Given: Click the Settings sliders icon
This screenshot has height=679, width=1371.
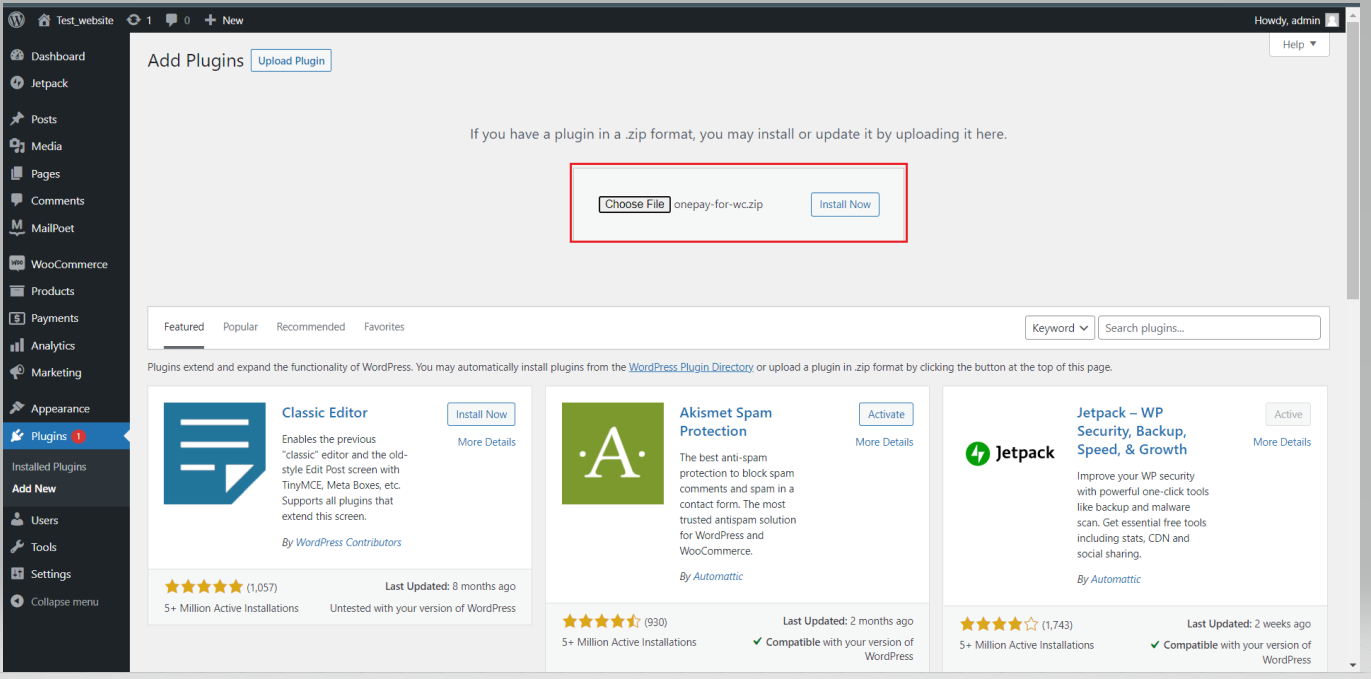Looking at the screenshot, I should [x=17, y=574].
